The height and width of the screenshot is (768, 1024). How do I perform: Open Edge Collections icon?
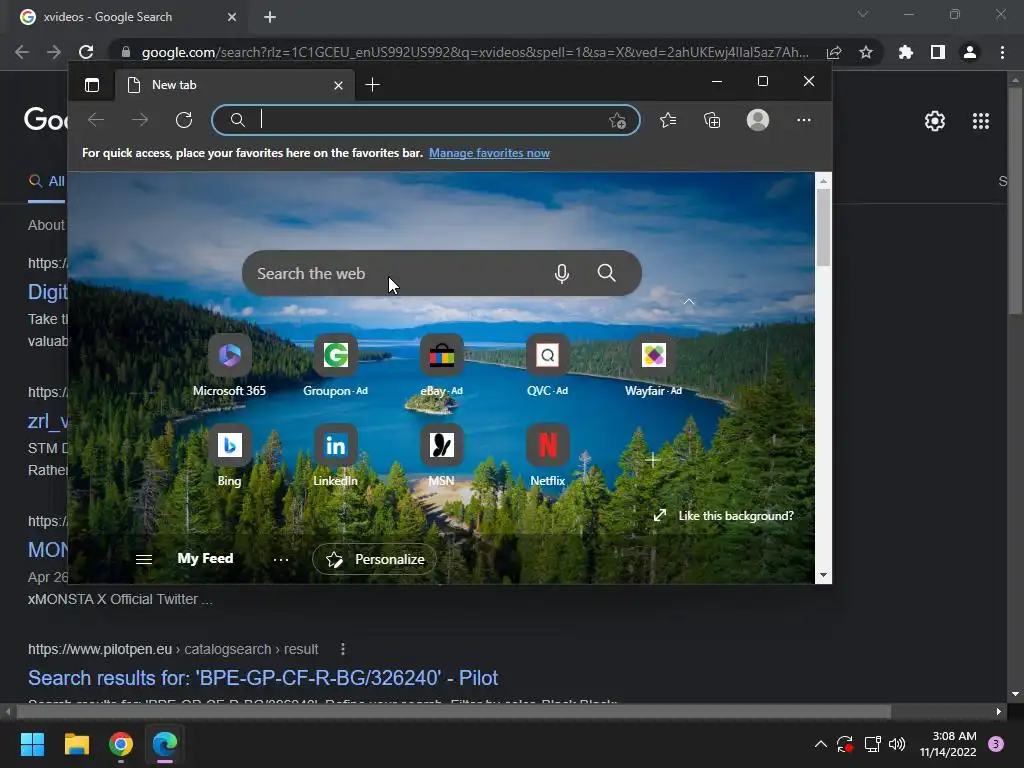[712, 120]
